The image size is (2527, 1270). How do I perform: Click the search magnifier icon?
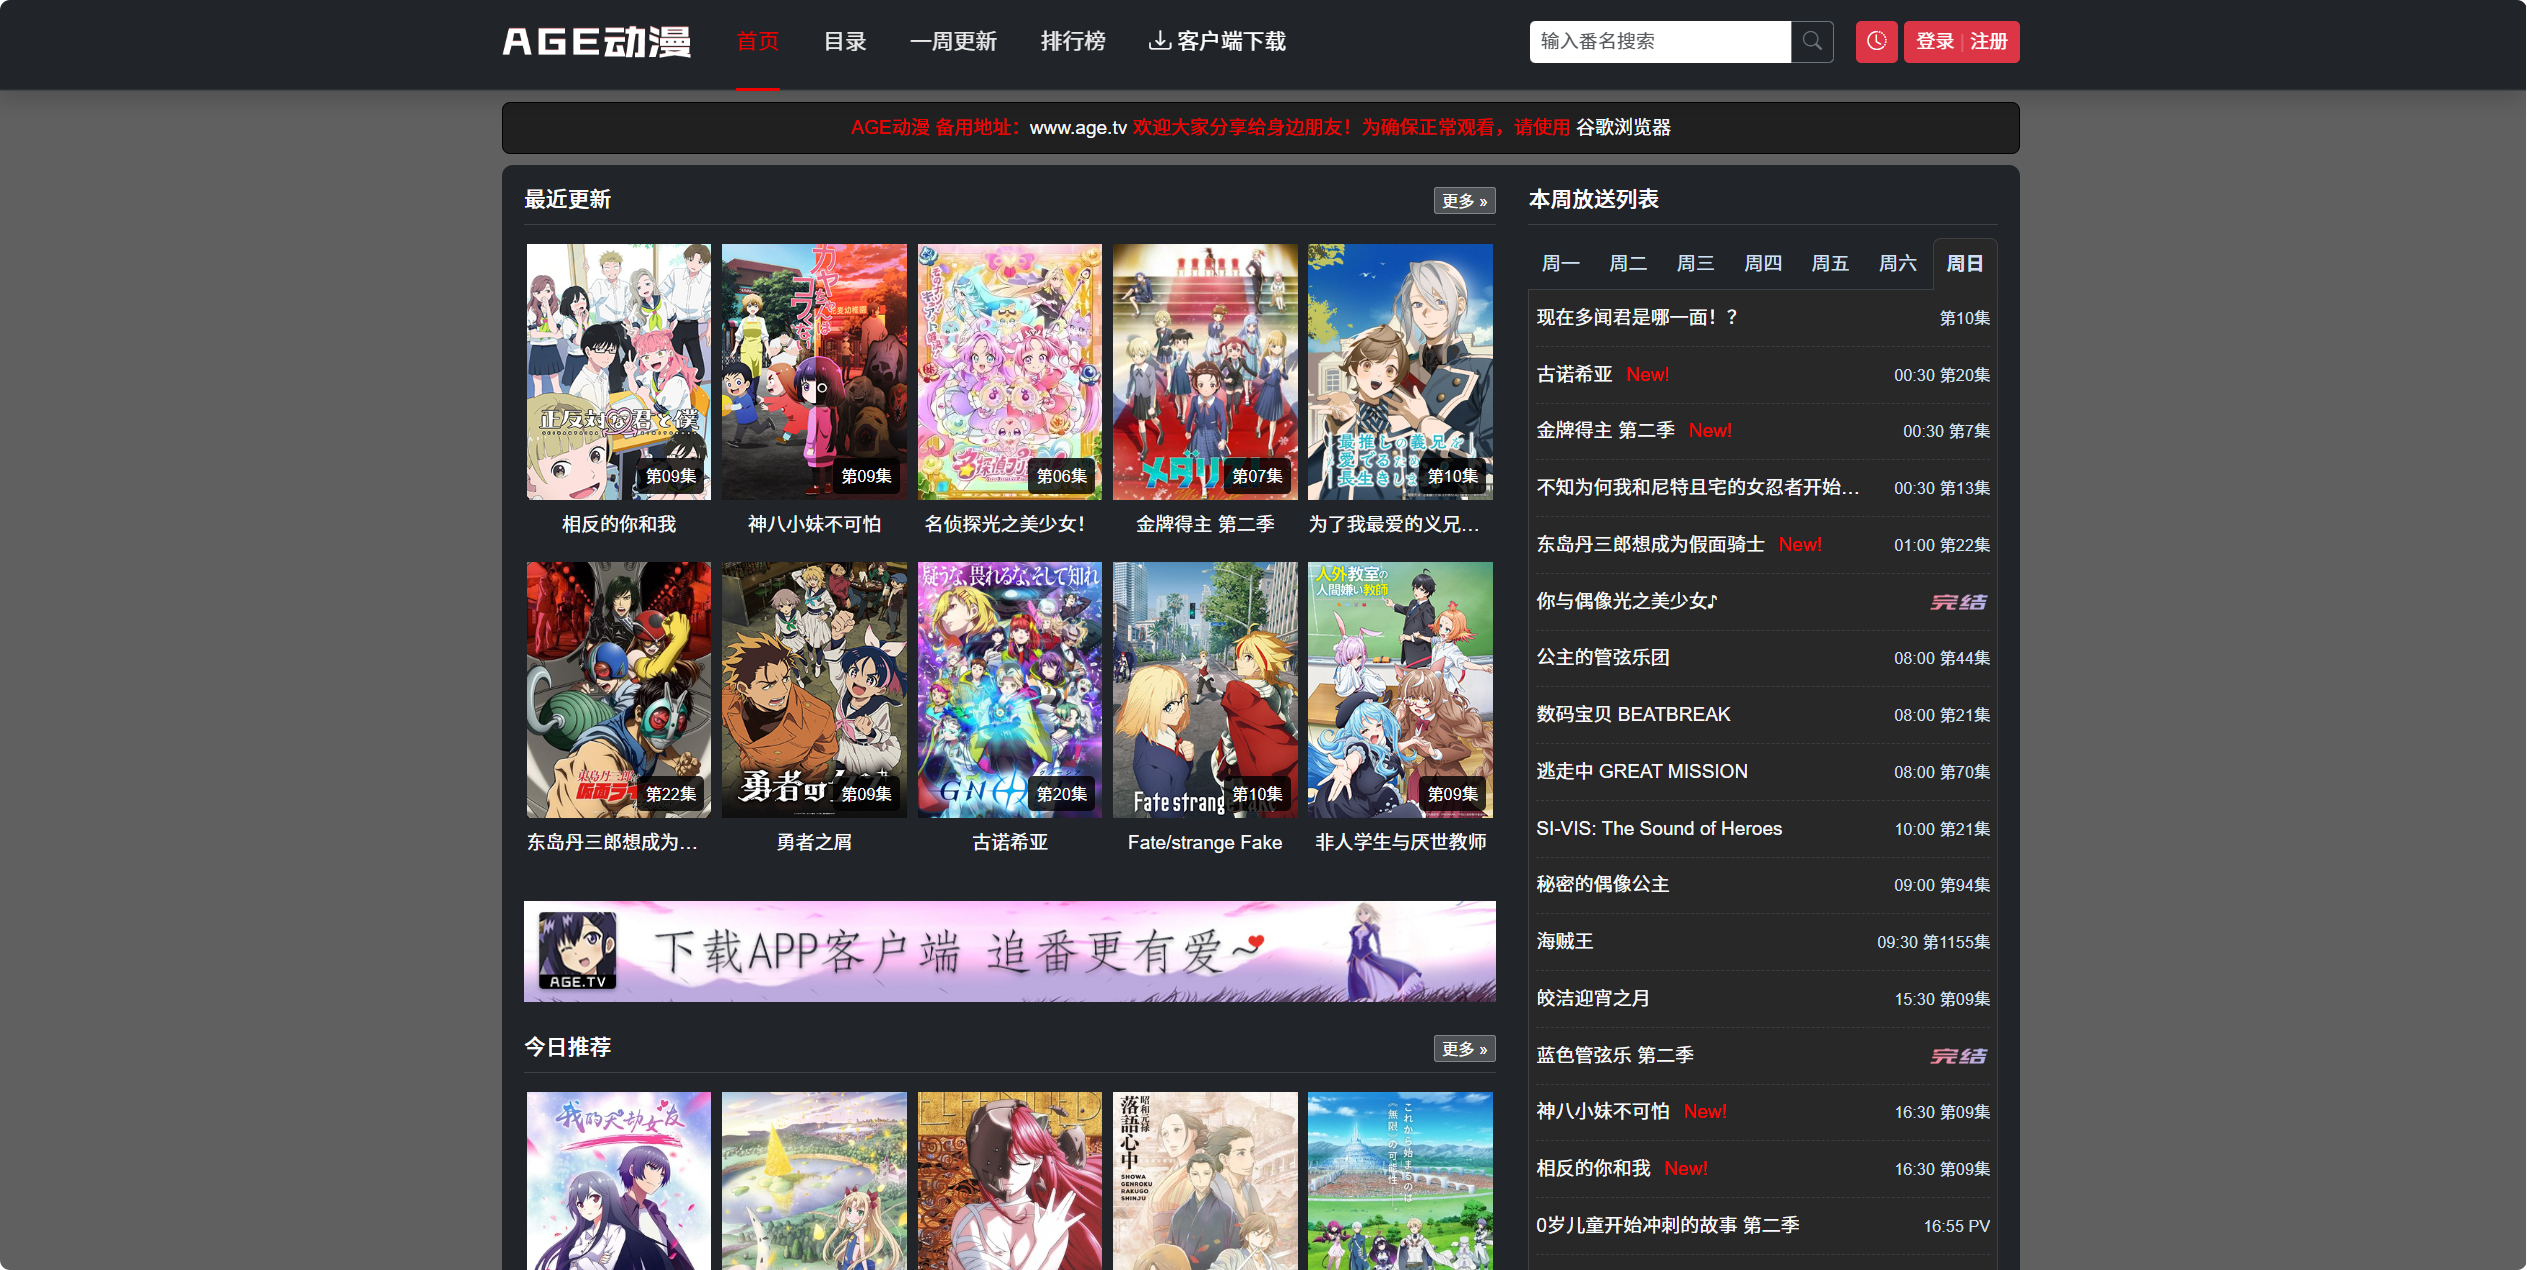pyautogui.click(x=1811, y=42)
